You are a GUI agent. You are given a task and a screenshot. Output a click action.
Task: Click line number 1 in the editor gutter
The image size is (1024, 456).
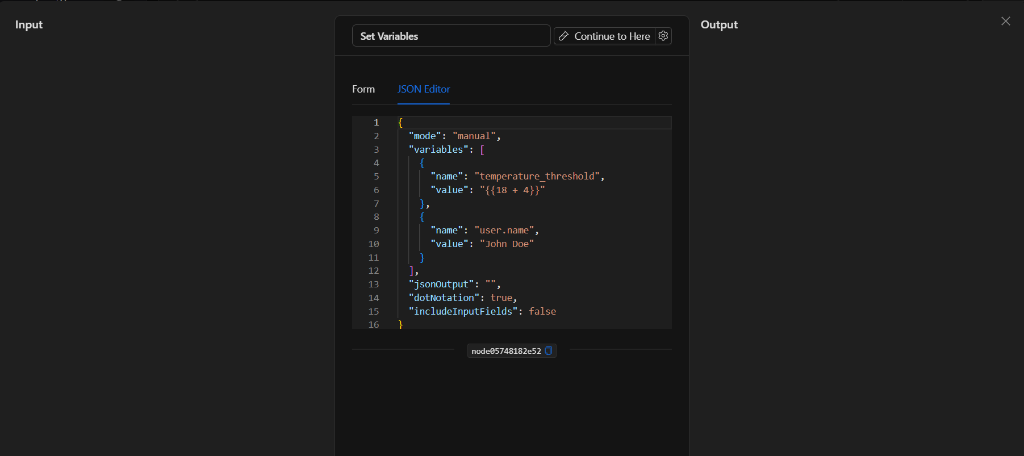pos(376,123)
